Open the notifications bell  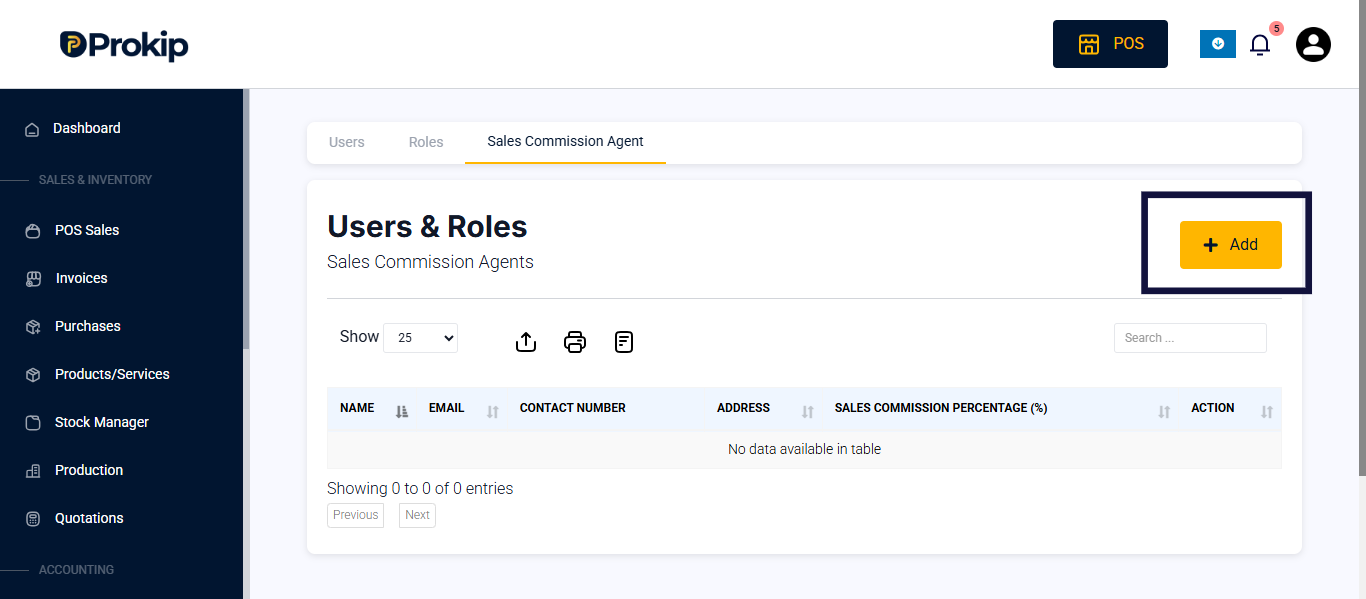pyautogui.click(x=1260, y=45)
